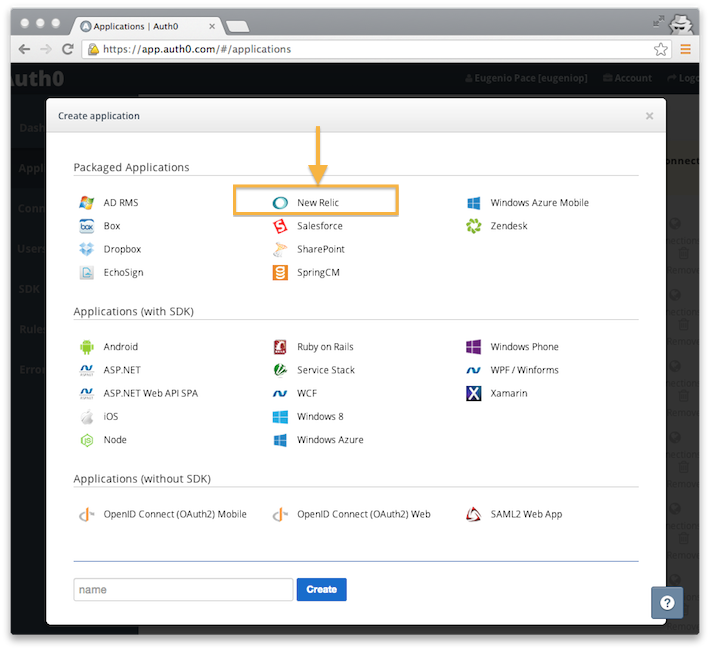Image resolution: width=710 pixels, height=650 pixels.
Task: Choose the ASP.NET Web API SPA icon
Action: 86,393
